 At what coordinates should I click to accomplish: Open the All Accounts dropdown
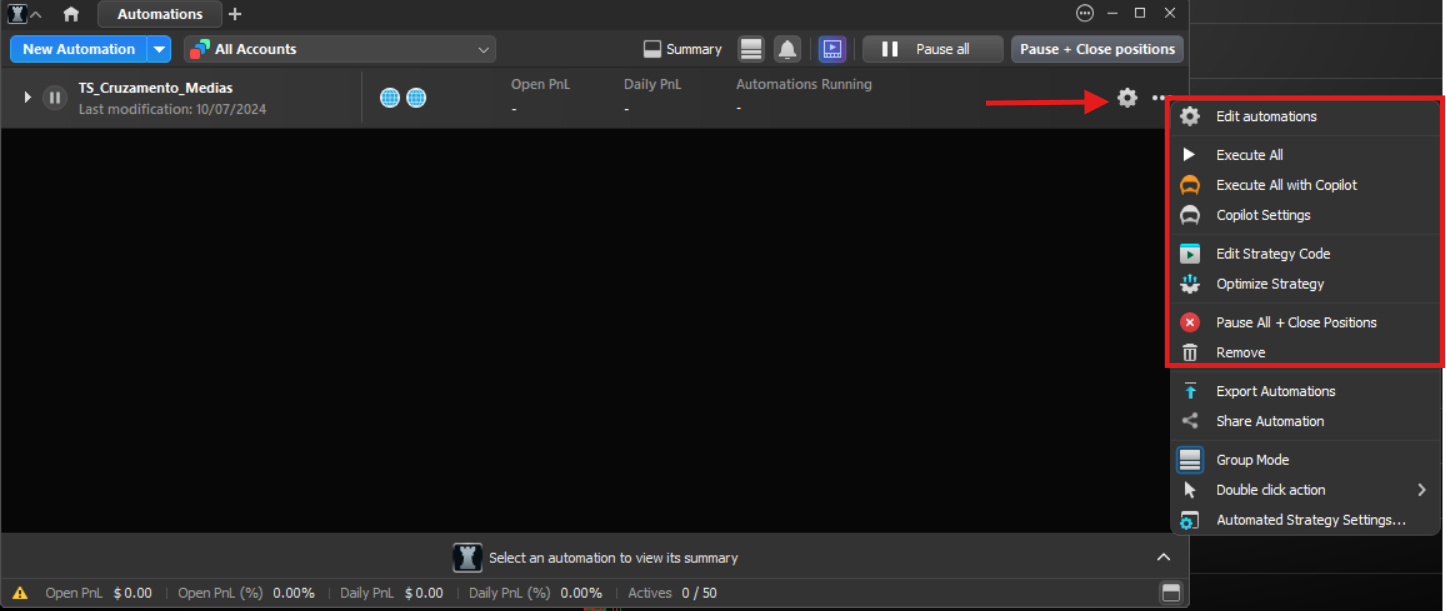[x=340, y=49]
